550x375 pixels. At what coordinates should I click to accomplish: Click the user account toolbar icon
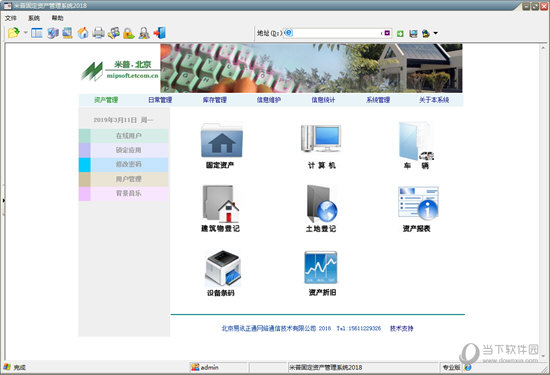144,33
